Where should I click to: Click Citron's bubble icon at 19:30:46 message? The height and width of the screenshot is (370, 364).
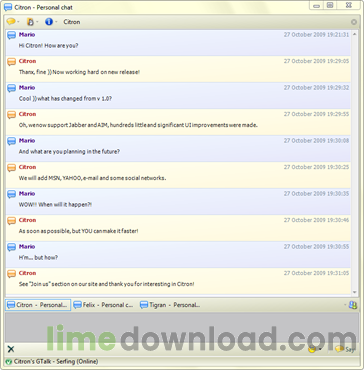[x=12, y=221]
